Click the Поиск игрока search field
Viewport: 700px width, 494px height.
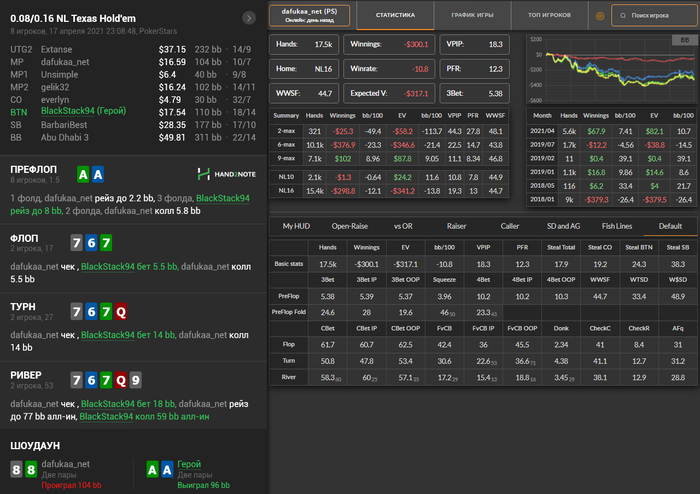tap(654, 16)
